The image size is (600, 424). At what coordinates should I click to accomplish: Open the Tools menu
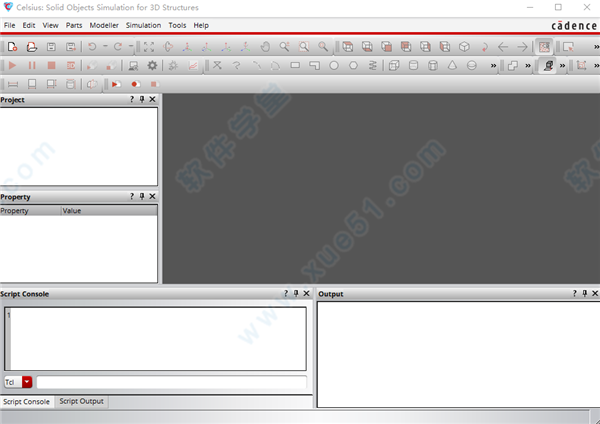(x=177, y=25)
